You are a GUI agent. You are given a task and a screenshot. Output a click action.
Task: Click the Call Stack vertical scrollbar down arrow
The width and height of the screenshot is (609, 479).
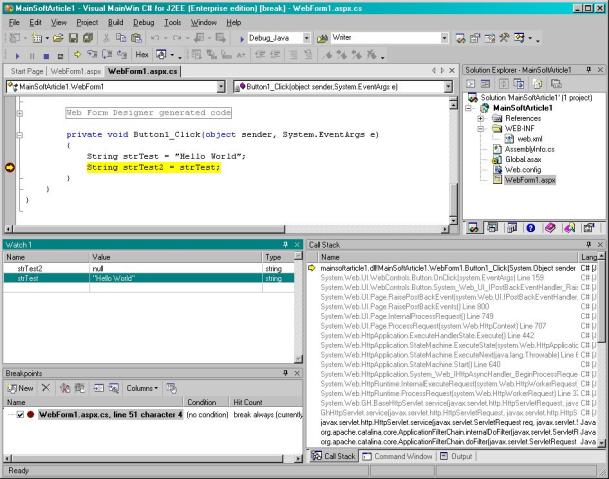coord(602,442)
